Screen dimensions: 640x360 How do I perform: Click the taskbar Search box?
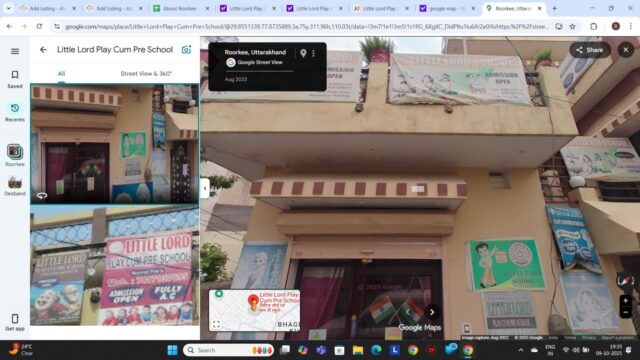pyautogui.click(x=229, y=350)
